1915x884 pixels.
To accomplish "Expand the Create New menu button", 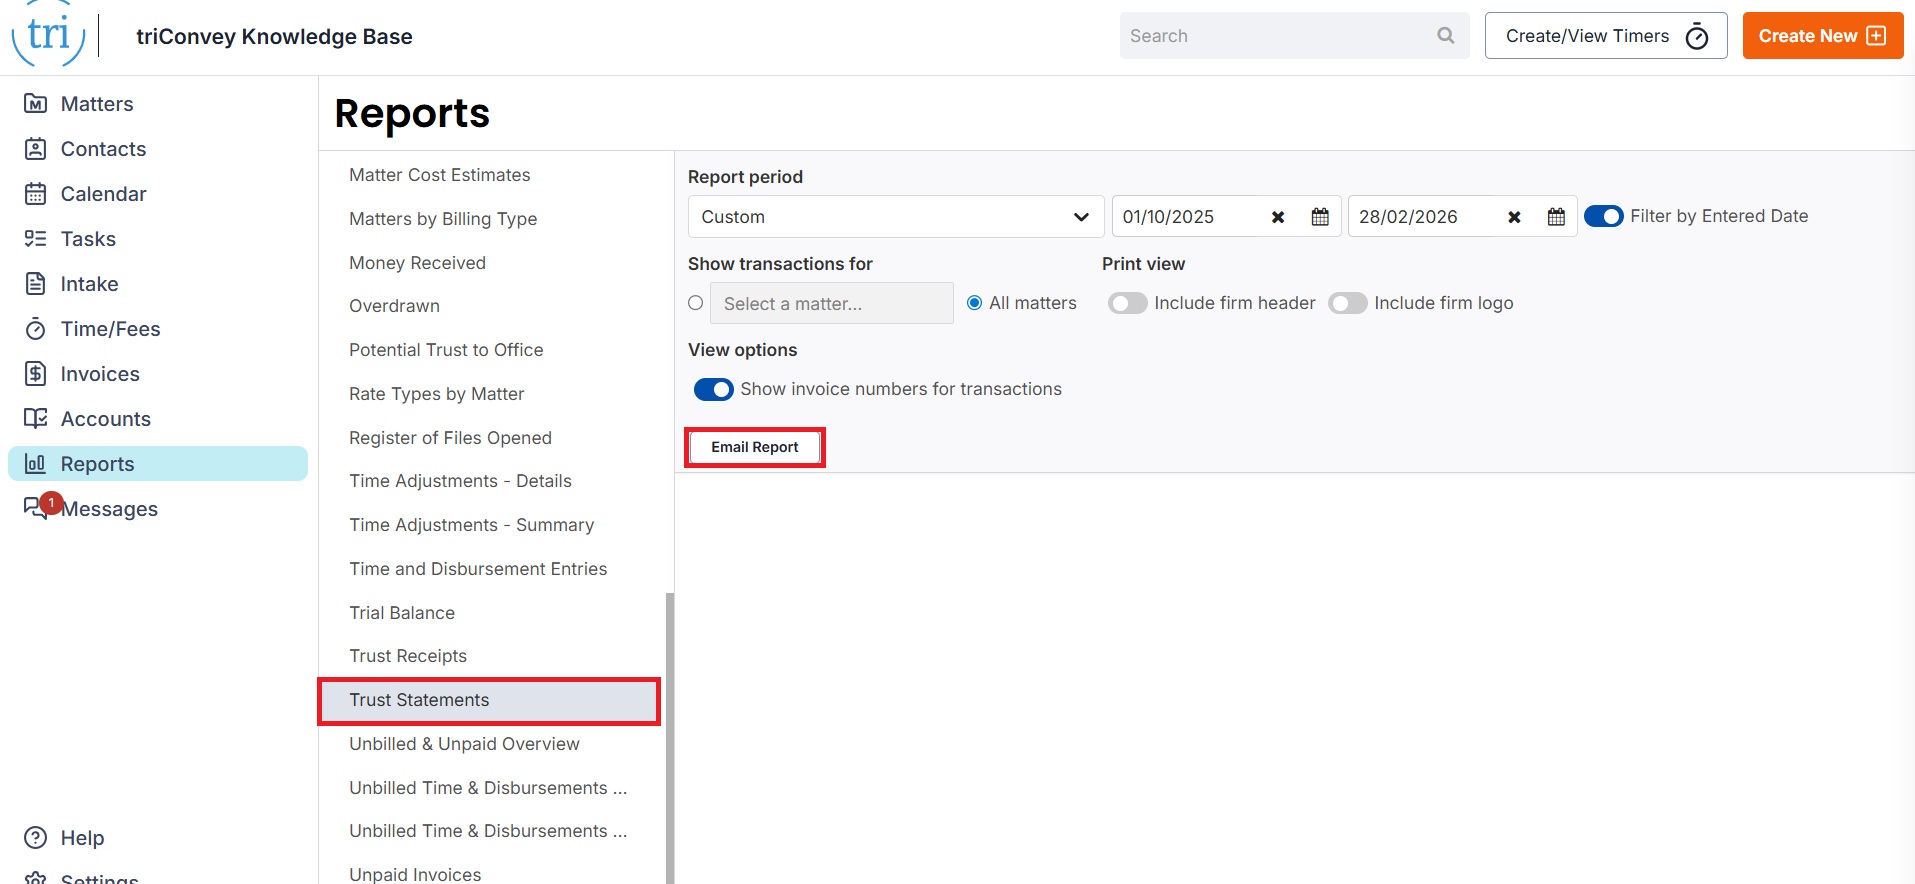I will (1822, 36).
